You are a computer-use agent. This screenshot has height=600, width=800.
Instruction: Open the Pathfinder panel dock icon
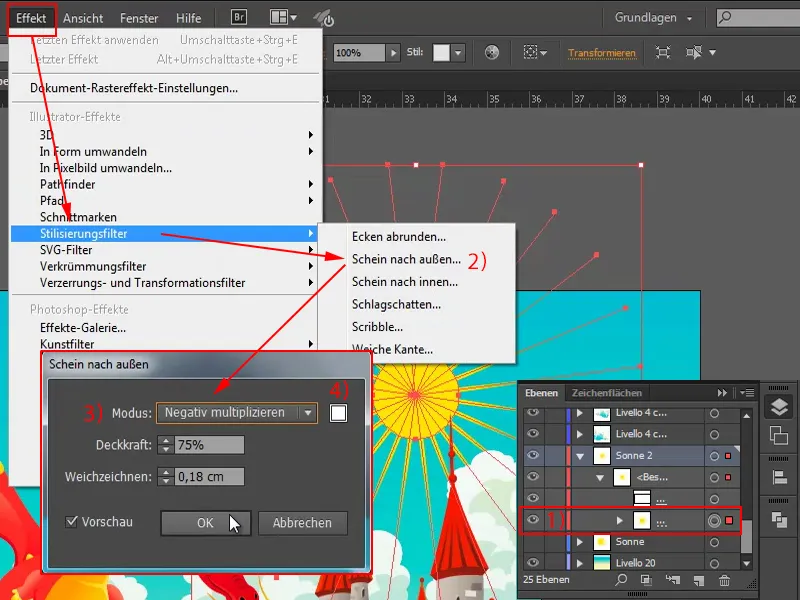click(x=779, y=519)
